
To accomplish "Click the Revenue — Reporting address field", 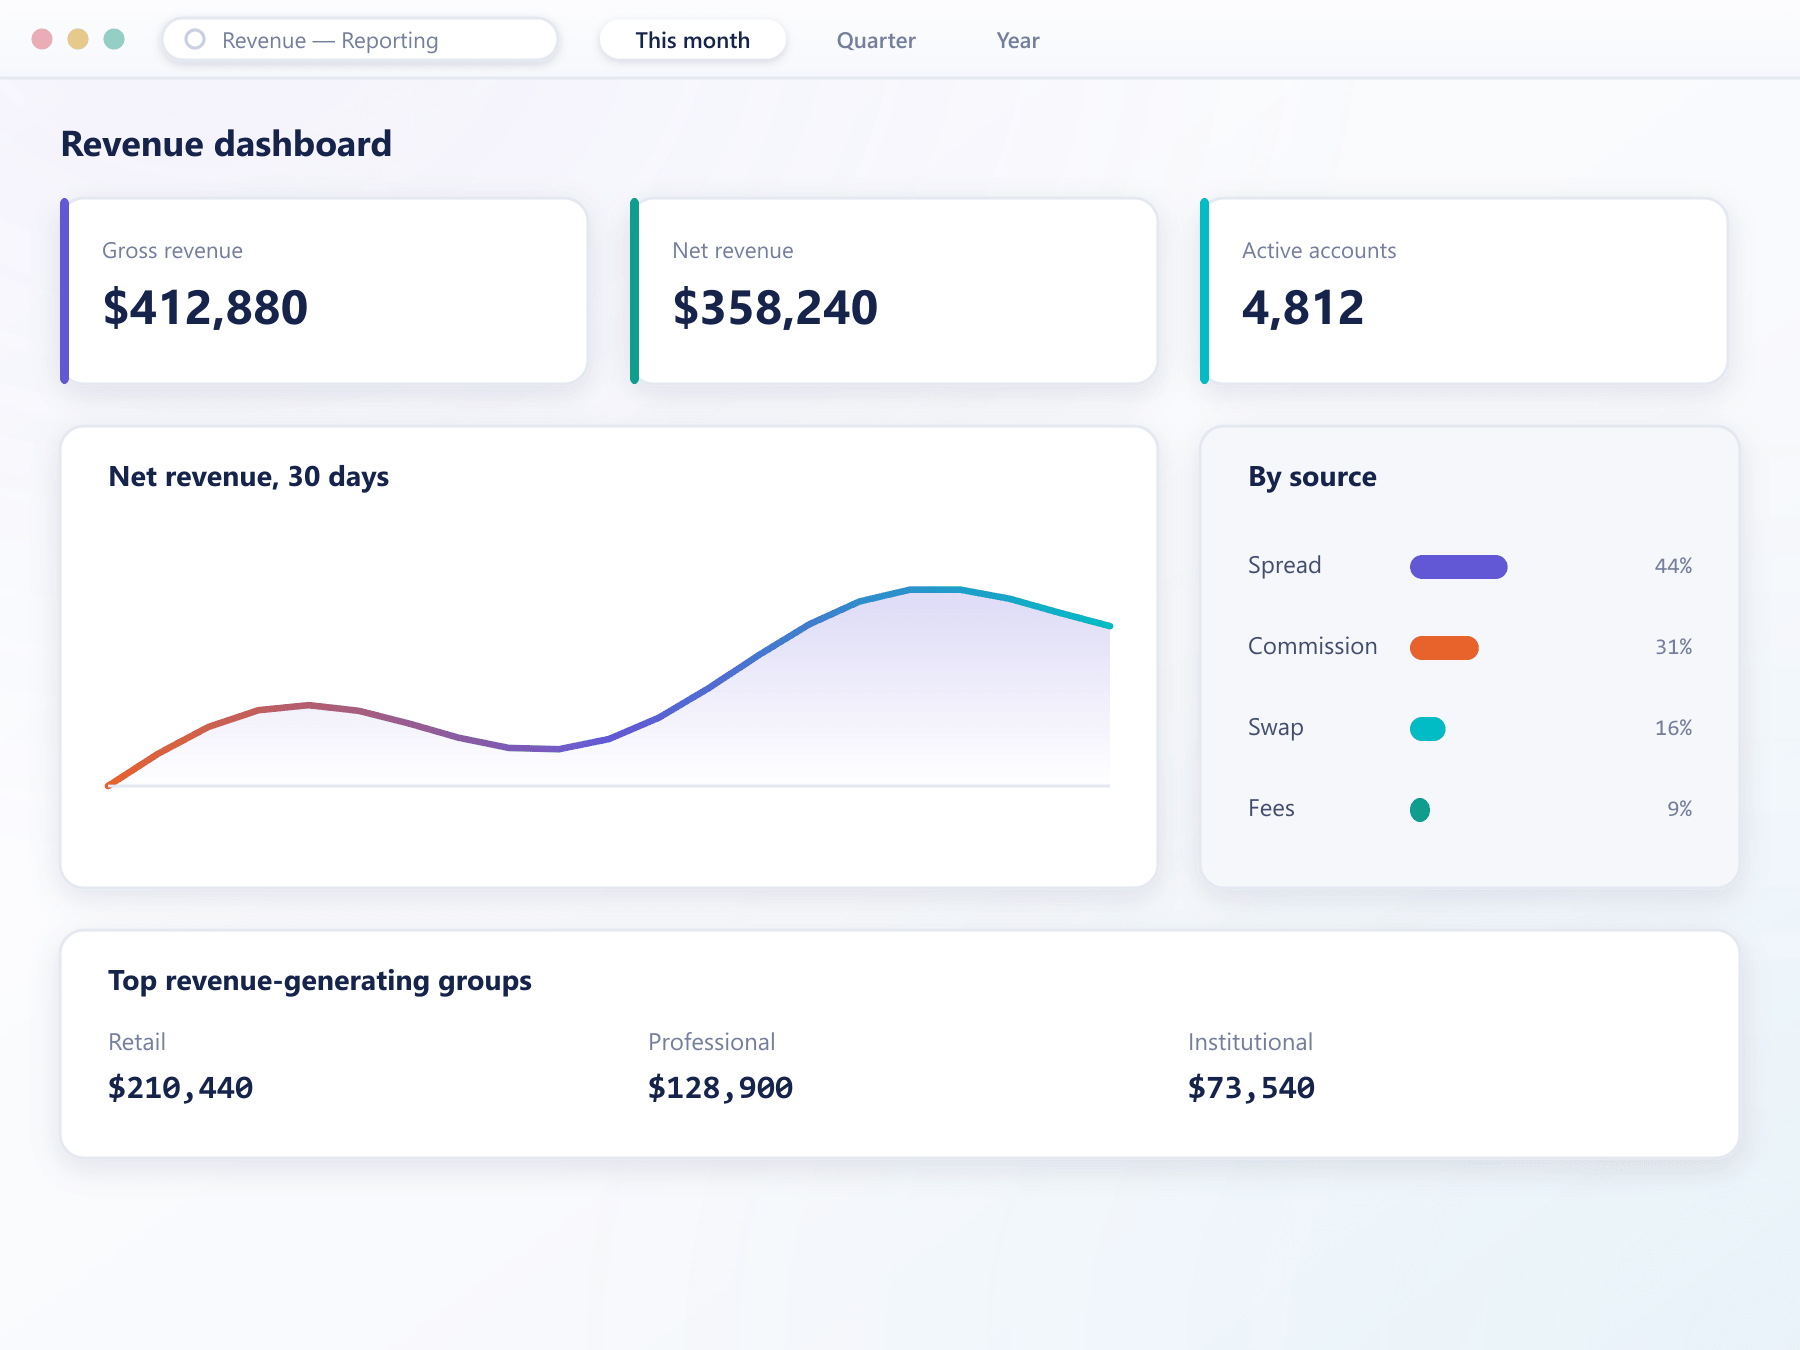I will [360, 40].
